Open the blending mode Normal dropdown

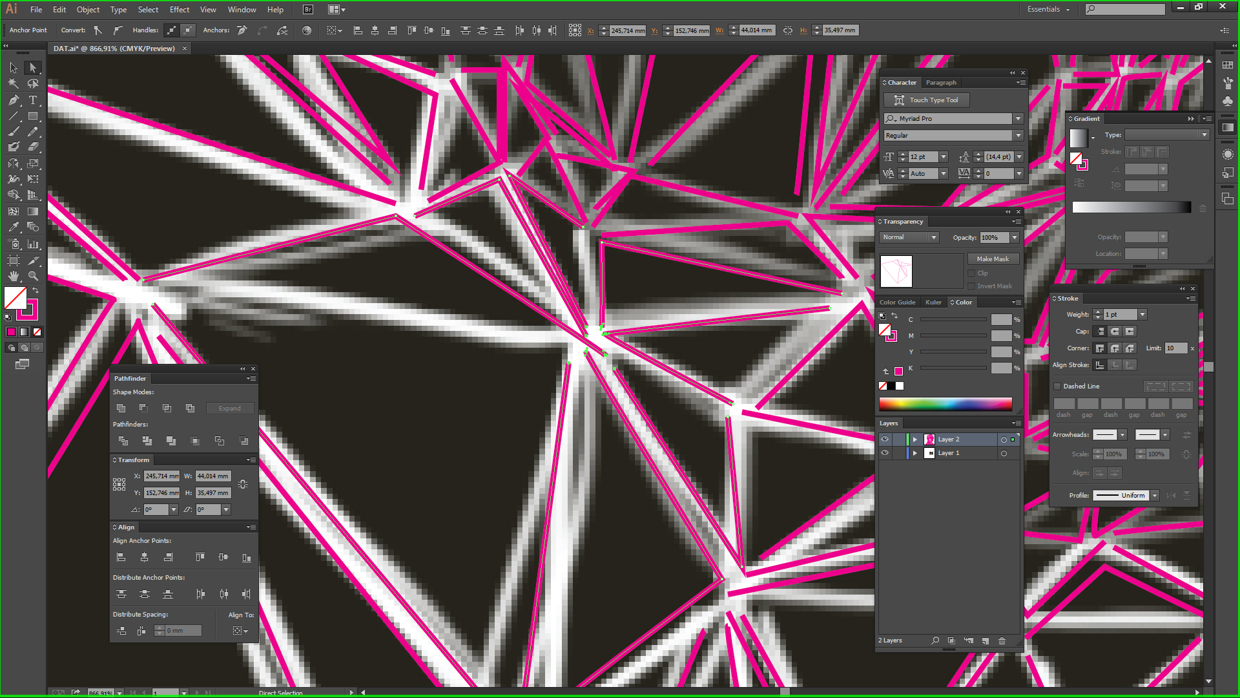909,238
